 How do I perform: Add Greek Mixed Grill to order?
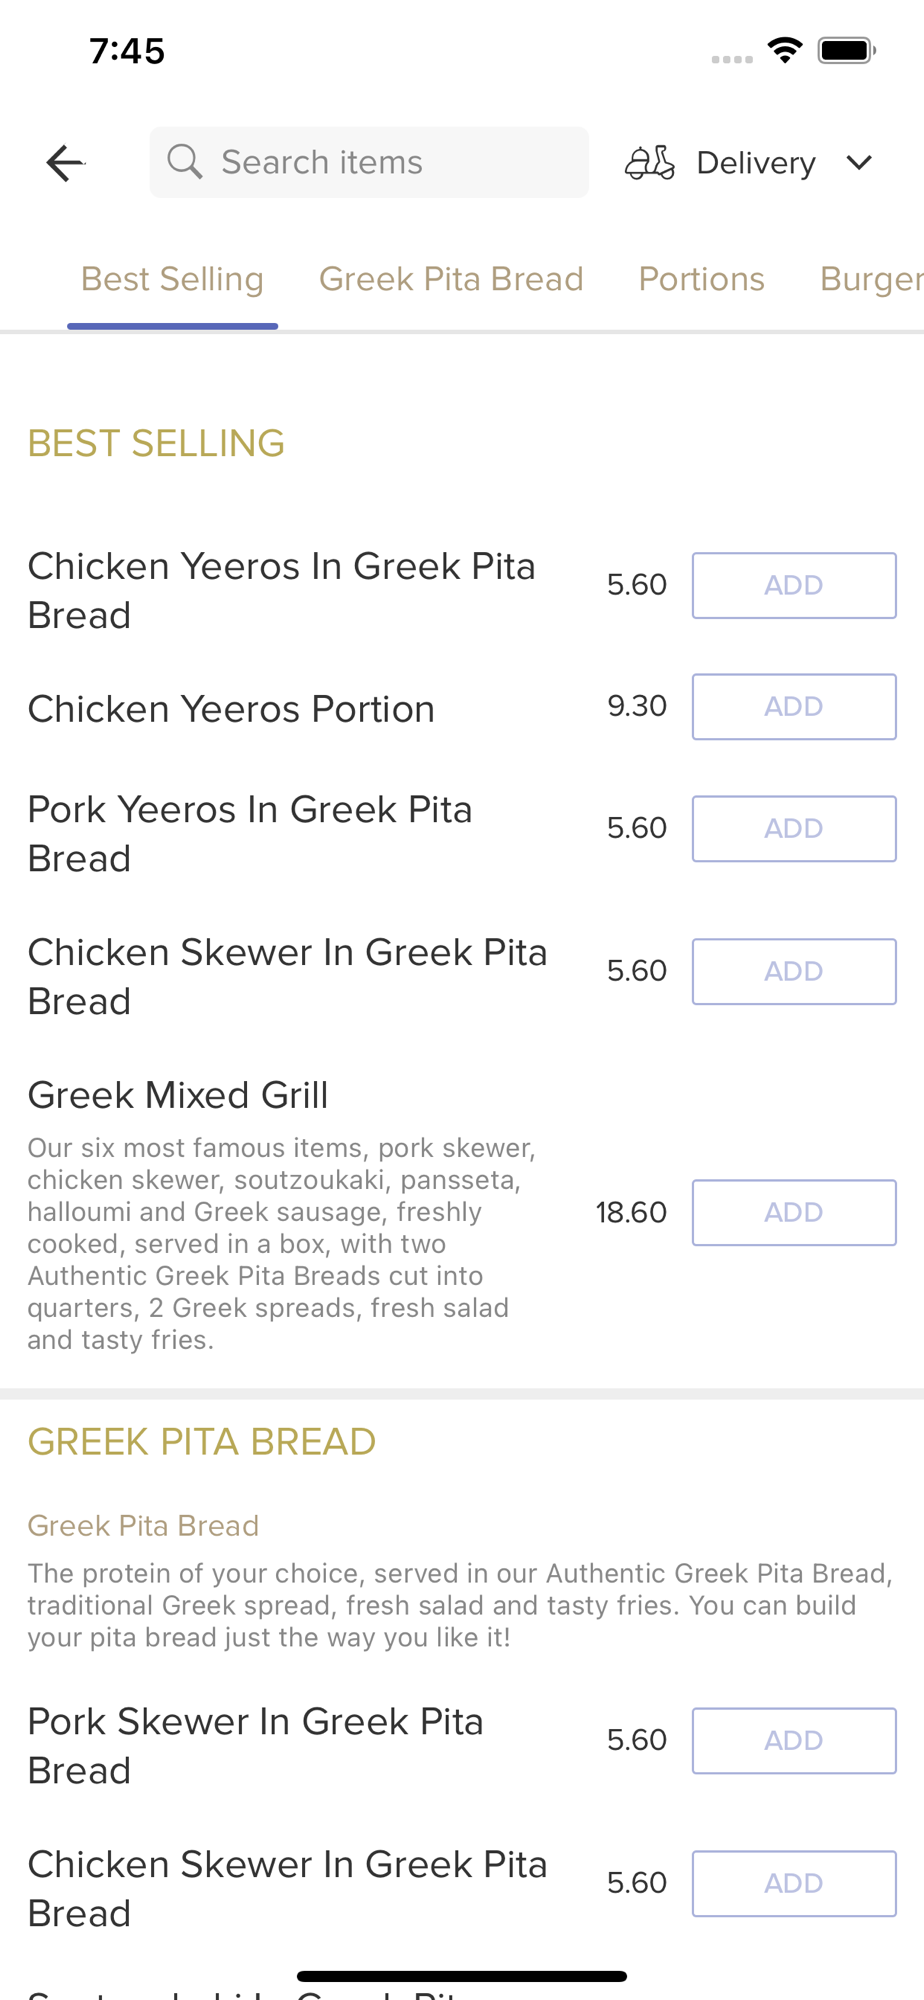tap(794, 1213)
